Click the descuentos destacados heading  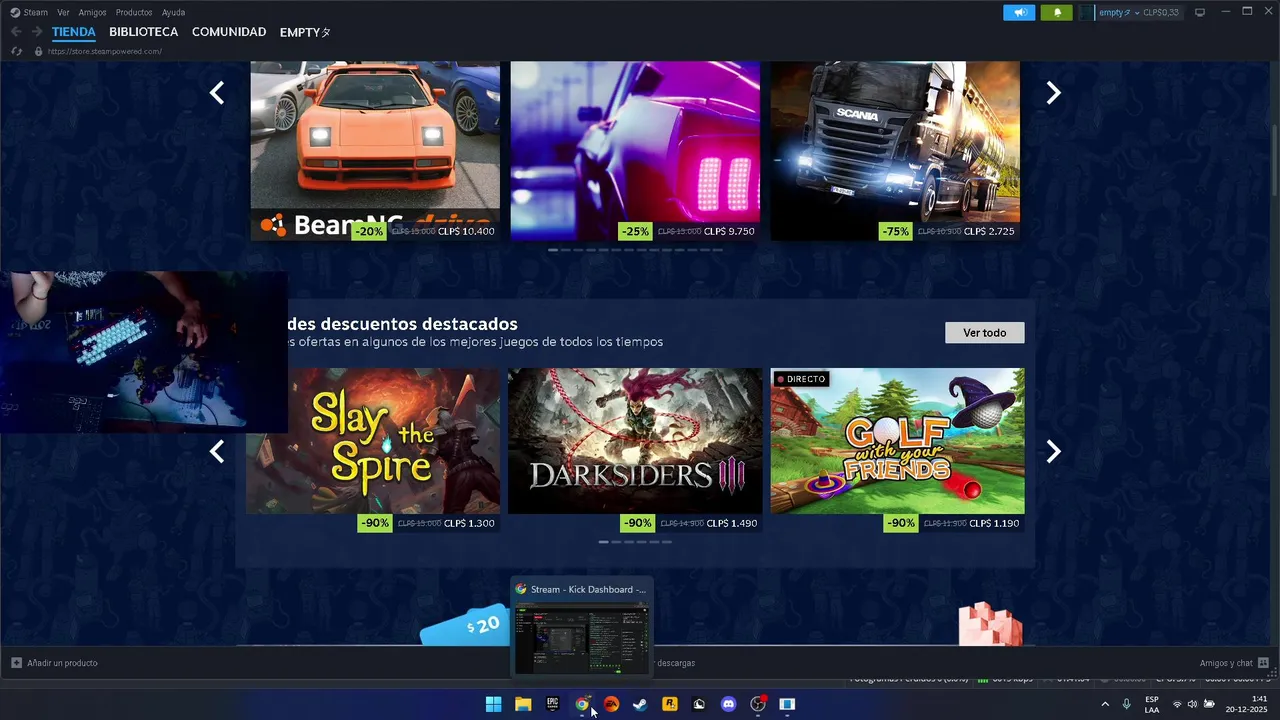(x=403, y=324)
